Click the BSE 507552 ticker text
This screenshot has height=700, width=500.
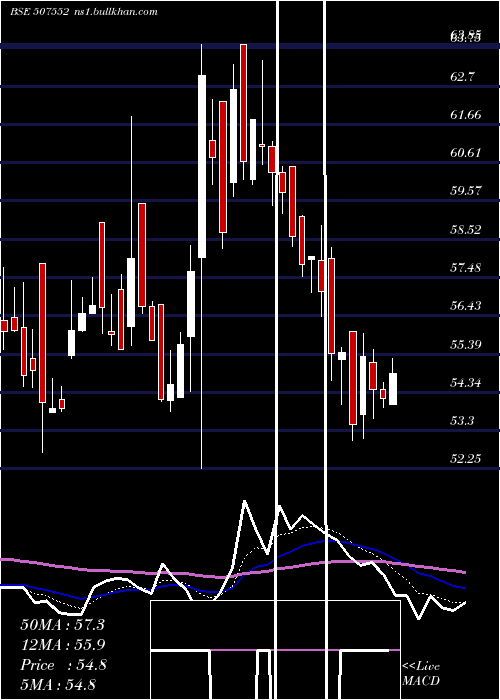tap(39, 12)
